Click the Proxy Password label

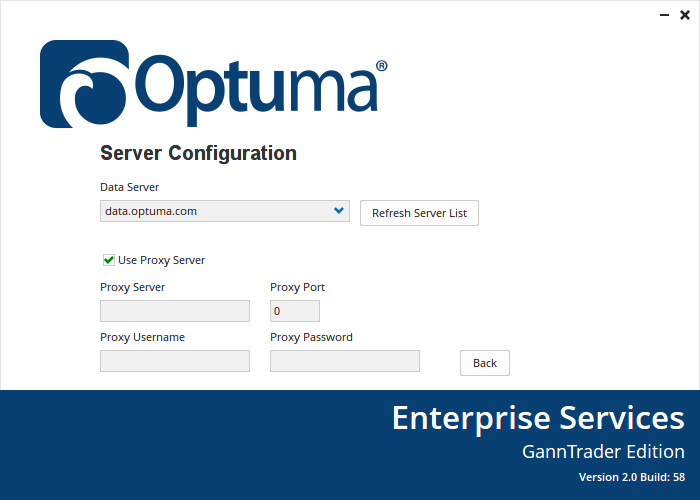(311, 337)
